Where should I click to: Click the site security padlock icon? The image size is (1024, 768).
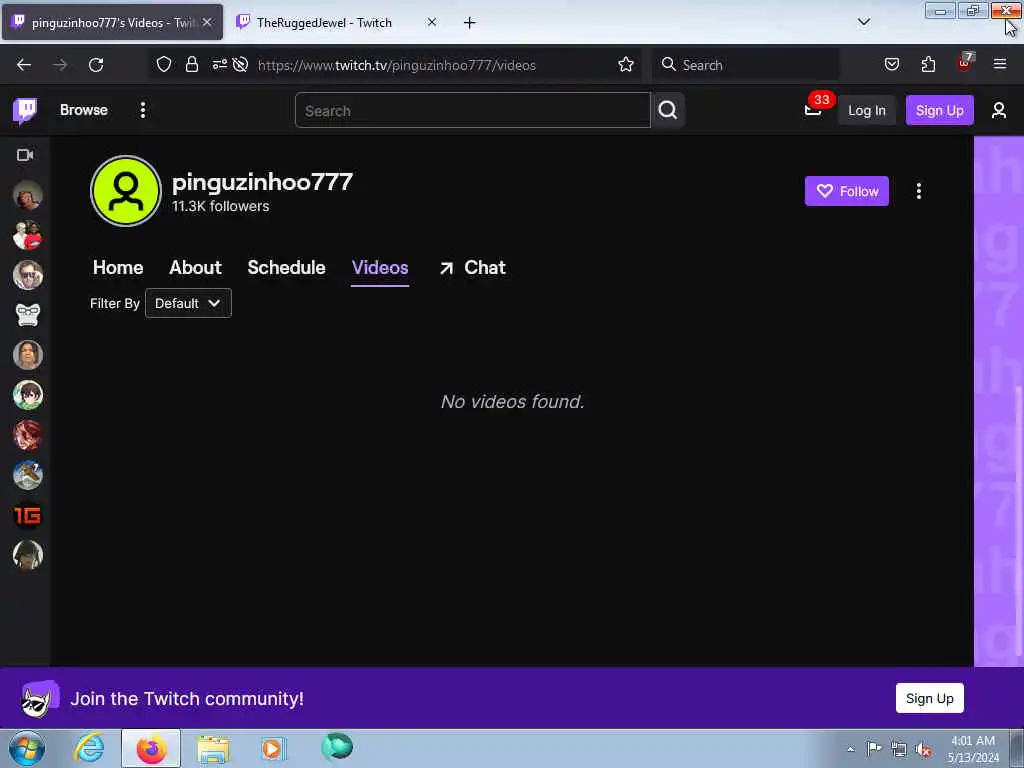[191, 65]
